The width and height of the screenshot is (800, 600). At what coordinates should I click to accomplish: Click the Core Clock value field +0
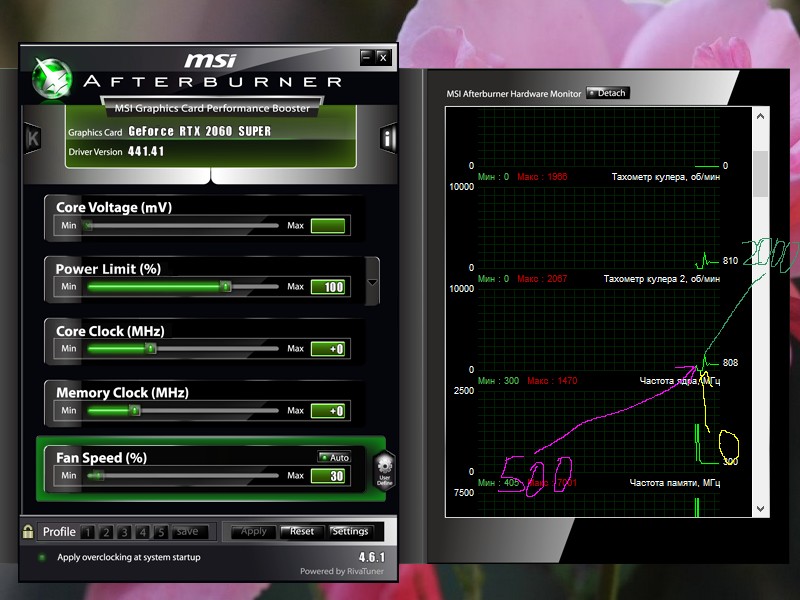click(x=328, y=349)
